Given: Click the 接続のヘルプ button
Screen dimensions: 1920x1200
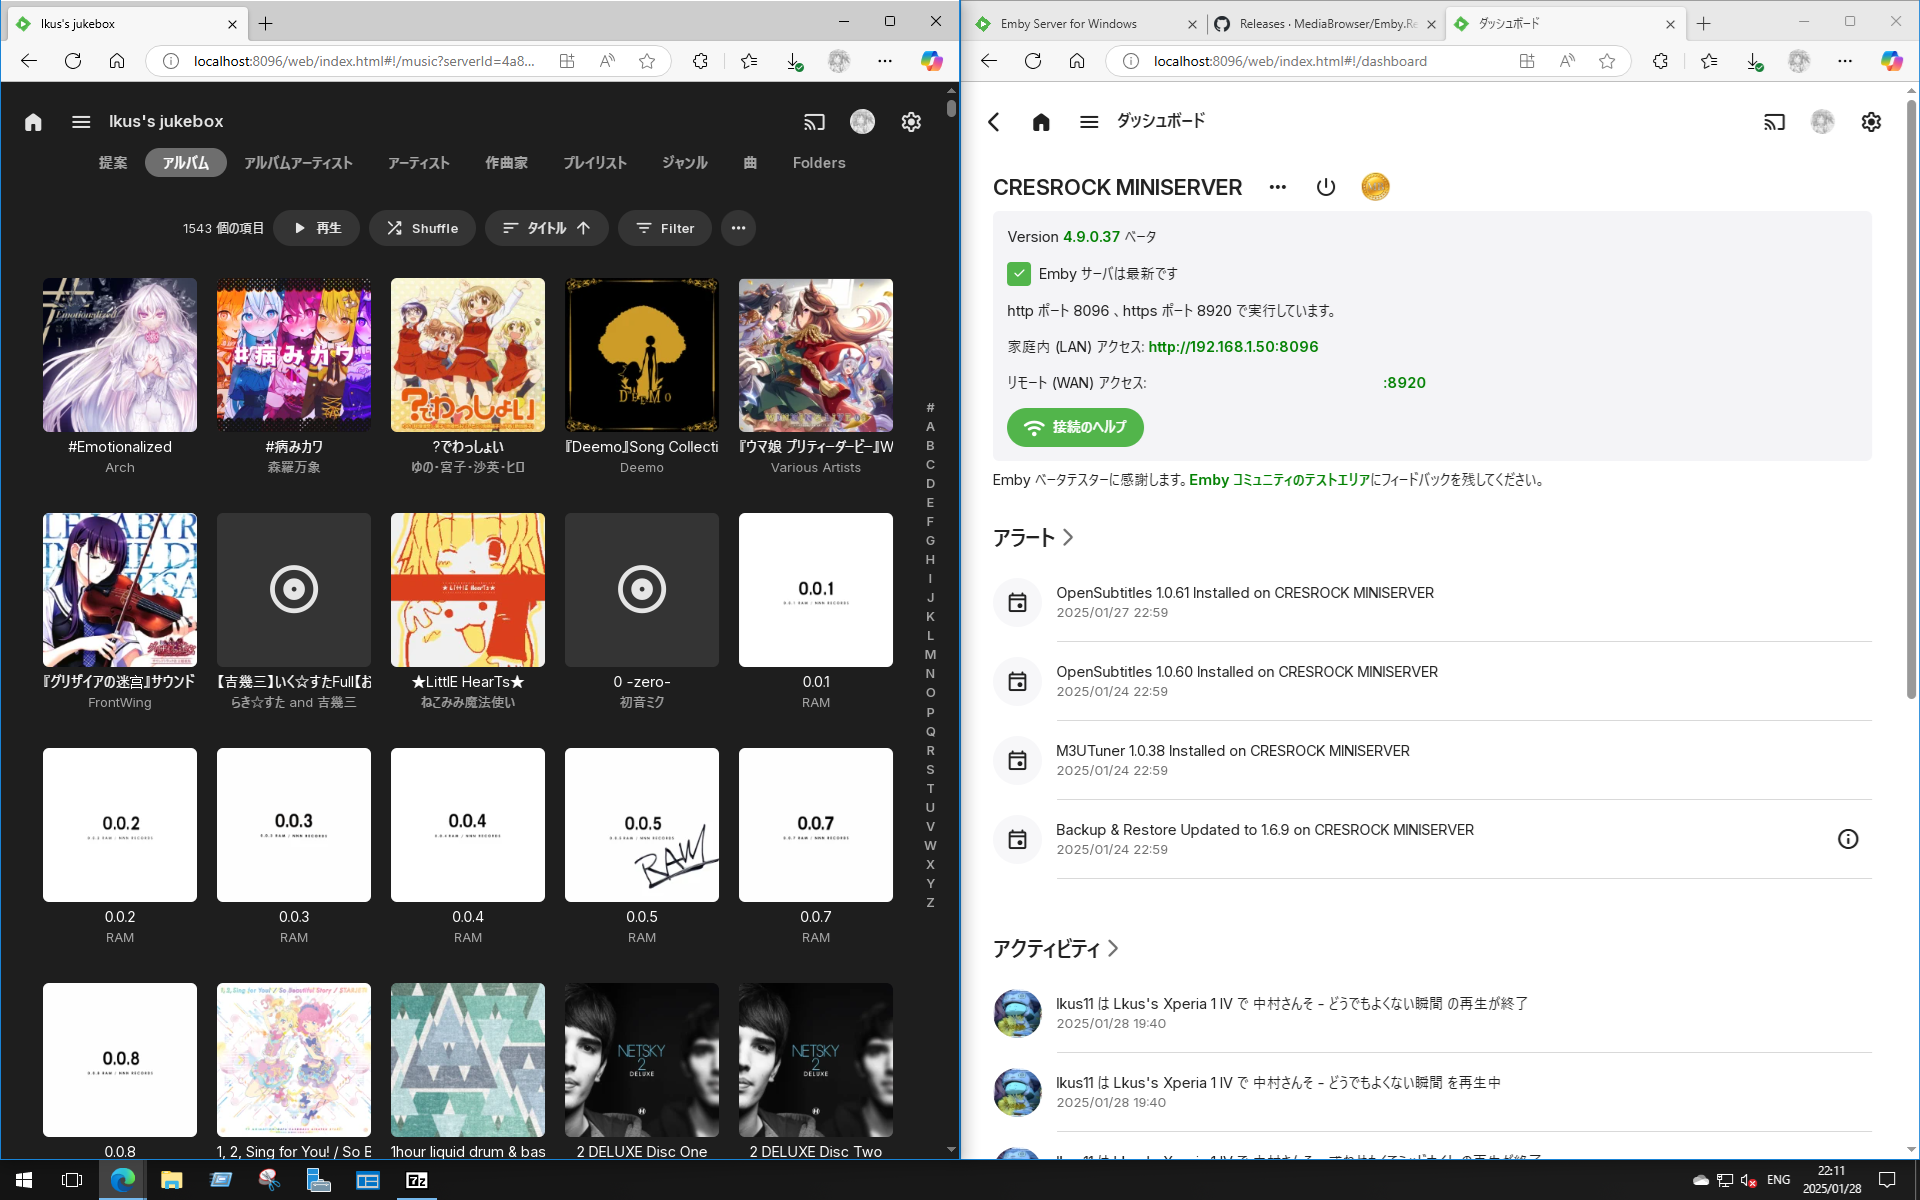Looking at the screenshot, I should tap(1075, 427).
